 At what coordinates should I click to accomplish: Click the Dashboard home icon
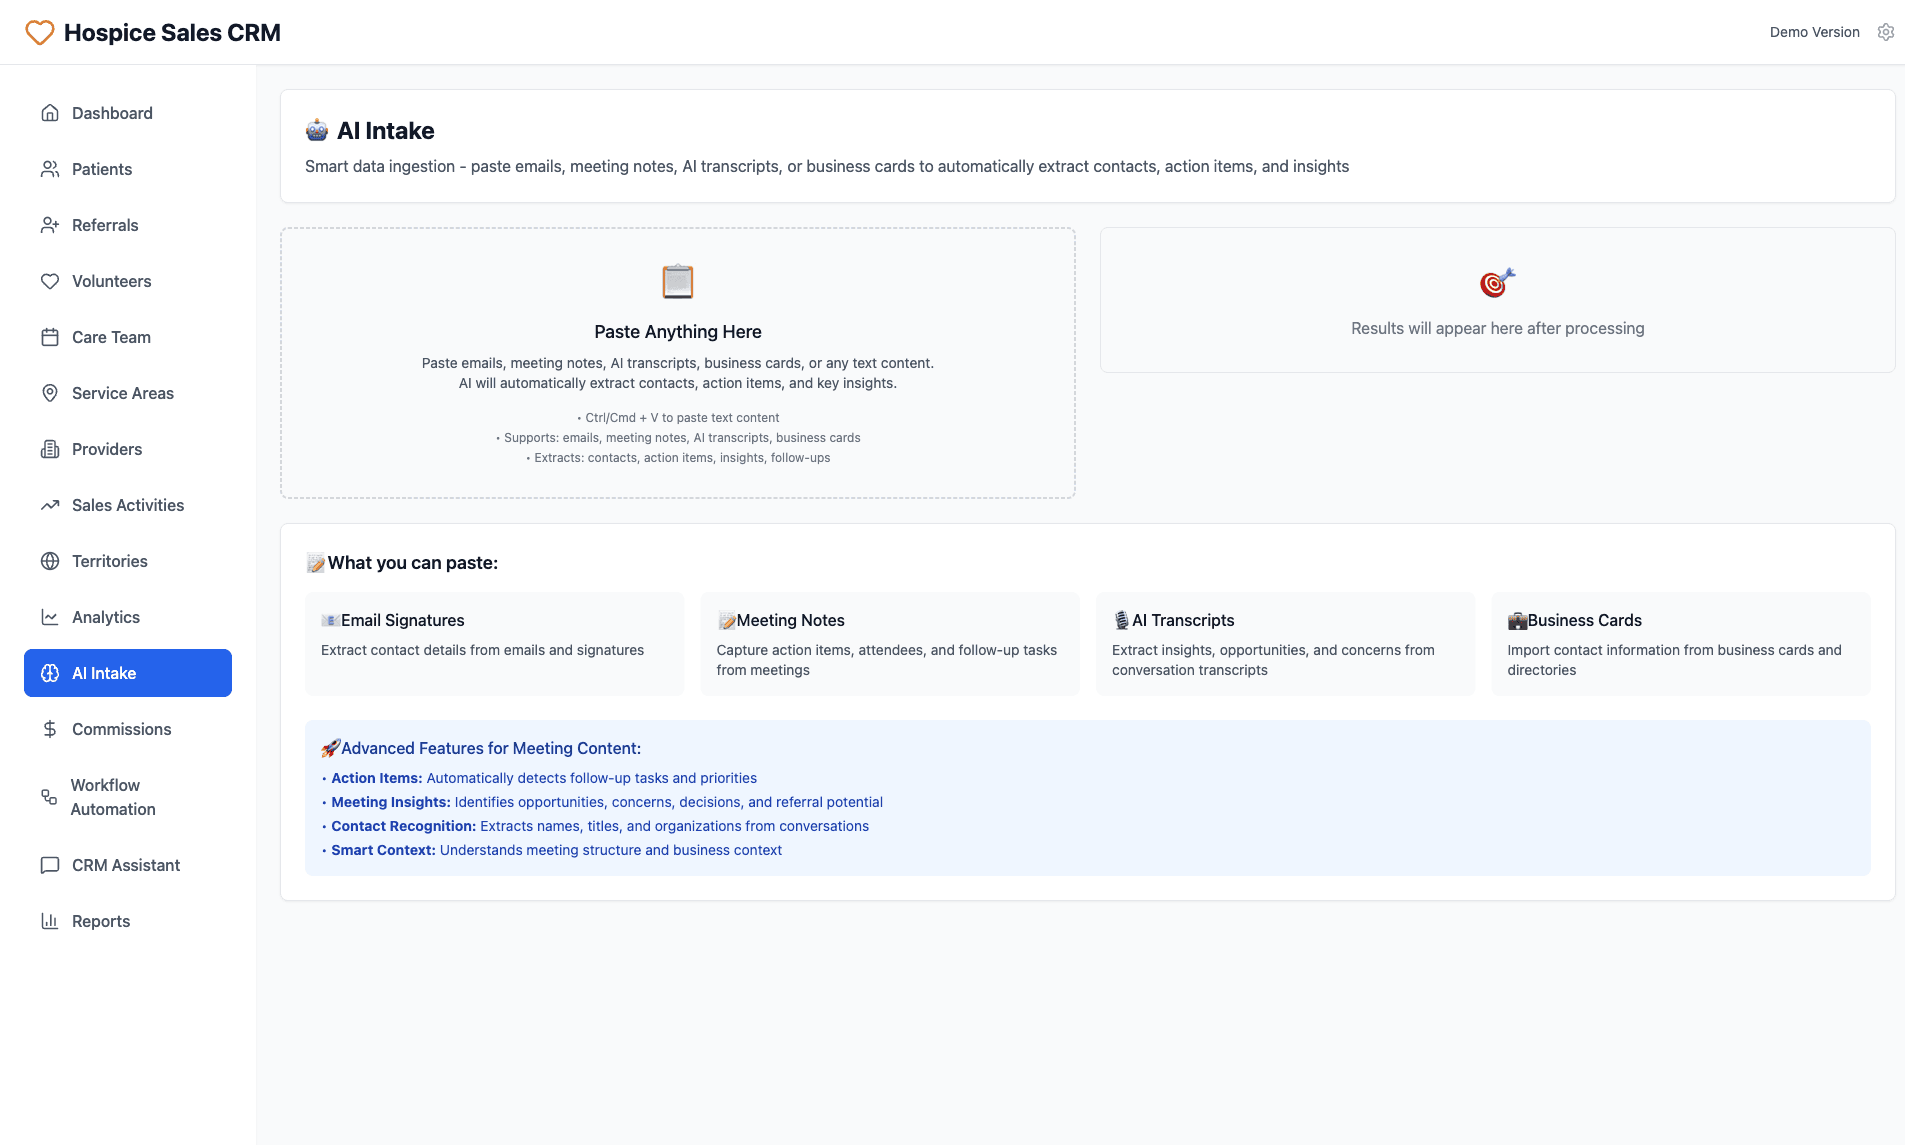click(50, 113)
